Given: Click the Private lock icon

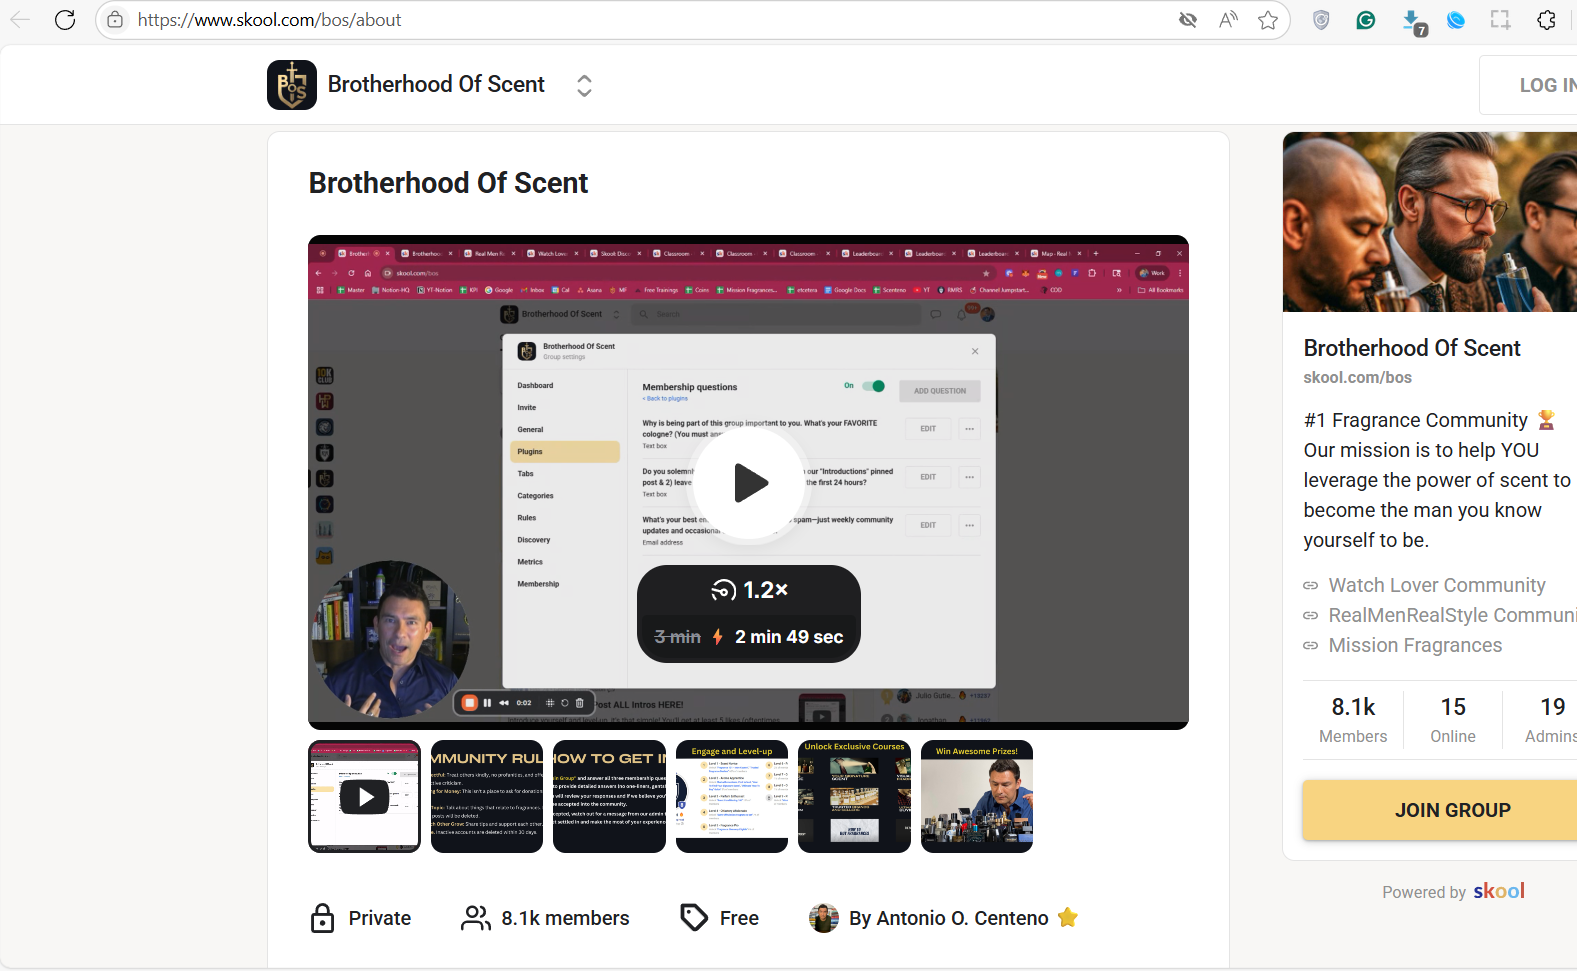Looking at the screenshot, I should click(322, 918).
